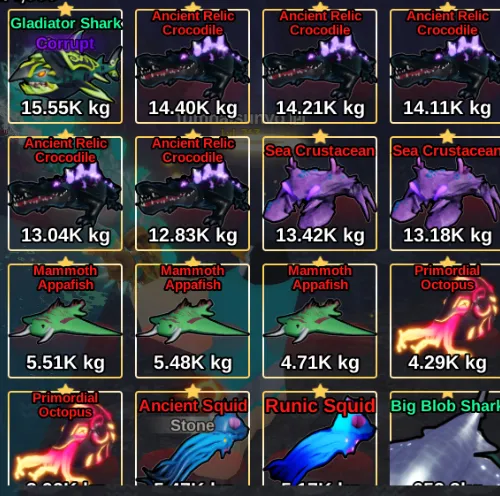Choose the 14.21K kg Ancient Relic Crocodile
Screen dimensions: 500x496
pyautogui.click(x=320, y=67)
